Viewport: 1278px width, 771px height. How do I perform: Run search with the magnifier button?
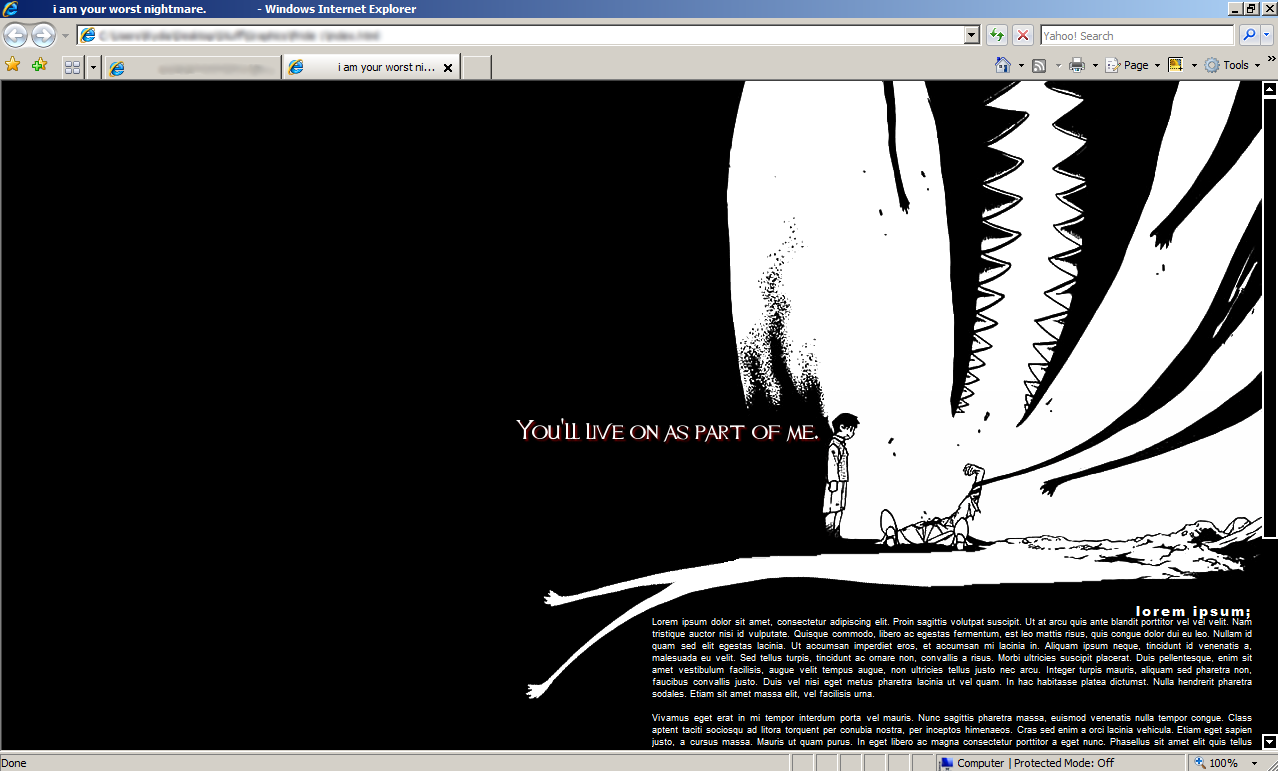coord(1249,35)
